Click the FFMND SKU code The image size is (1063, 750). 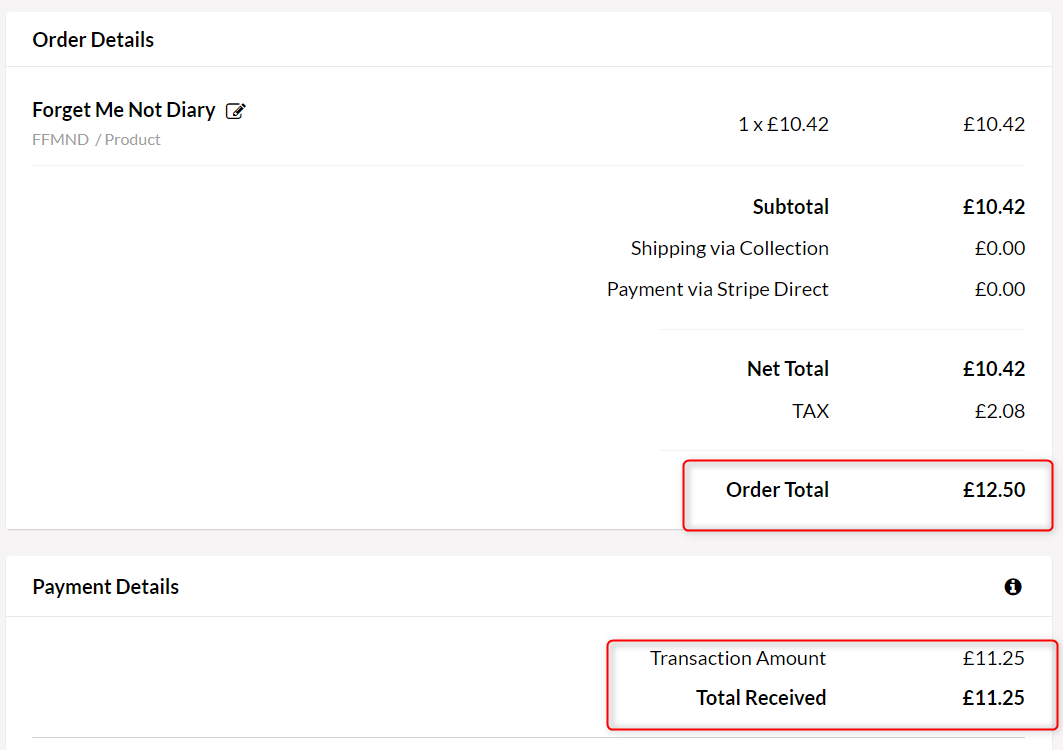coord(60,140)
